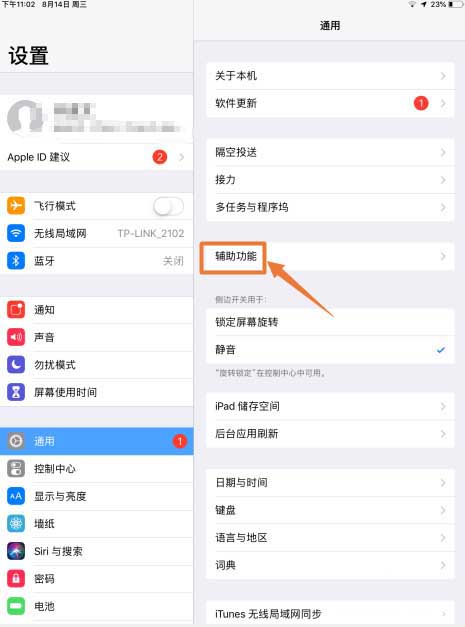Select the Bluetooth (蓝牙) icon
The width and height of the screenshot is (465, 627).
pos(16,261)
